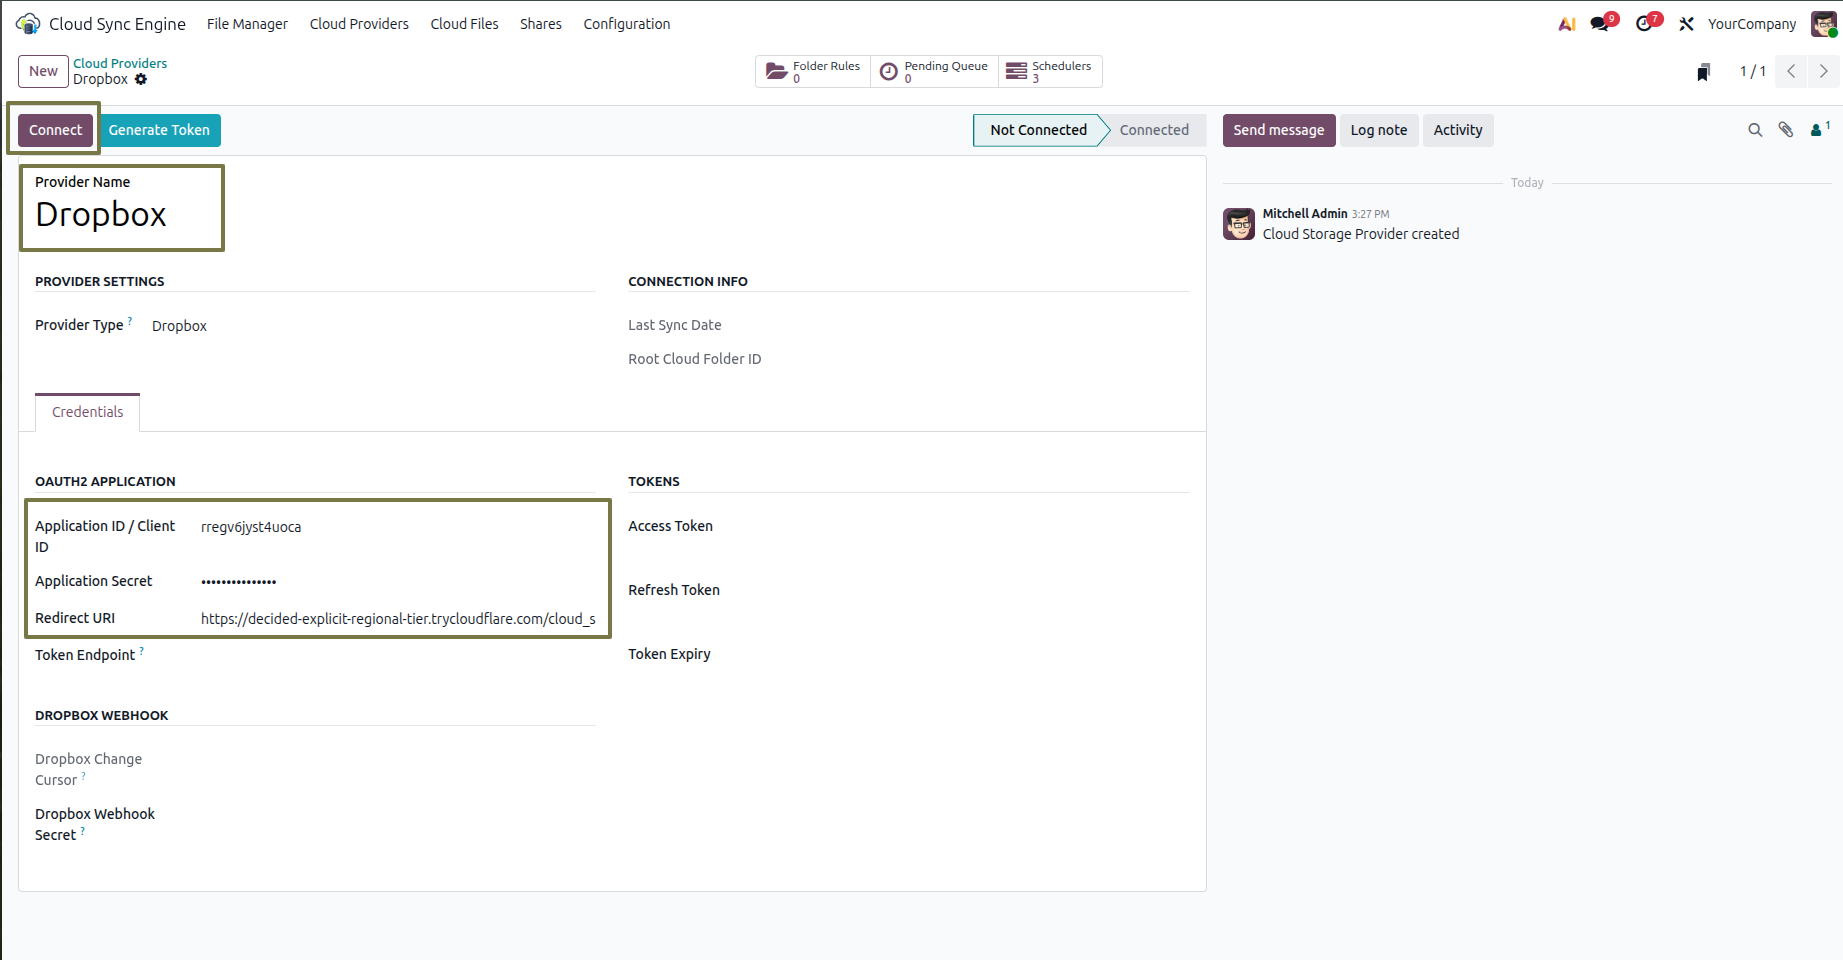The height and width of the screenshot is (960, 1843).
Task: Click the Application Secret password field
Action: coord(398,581)
